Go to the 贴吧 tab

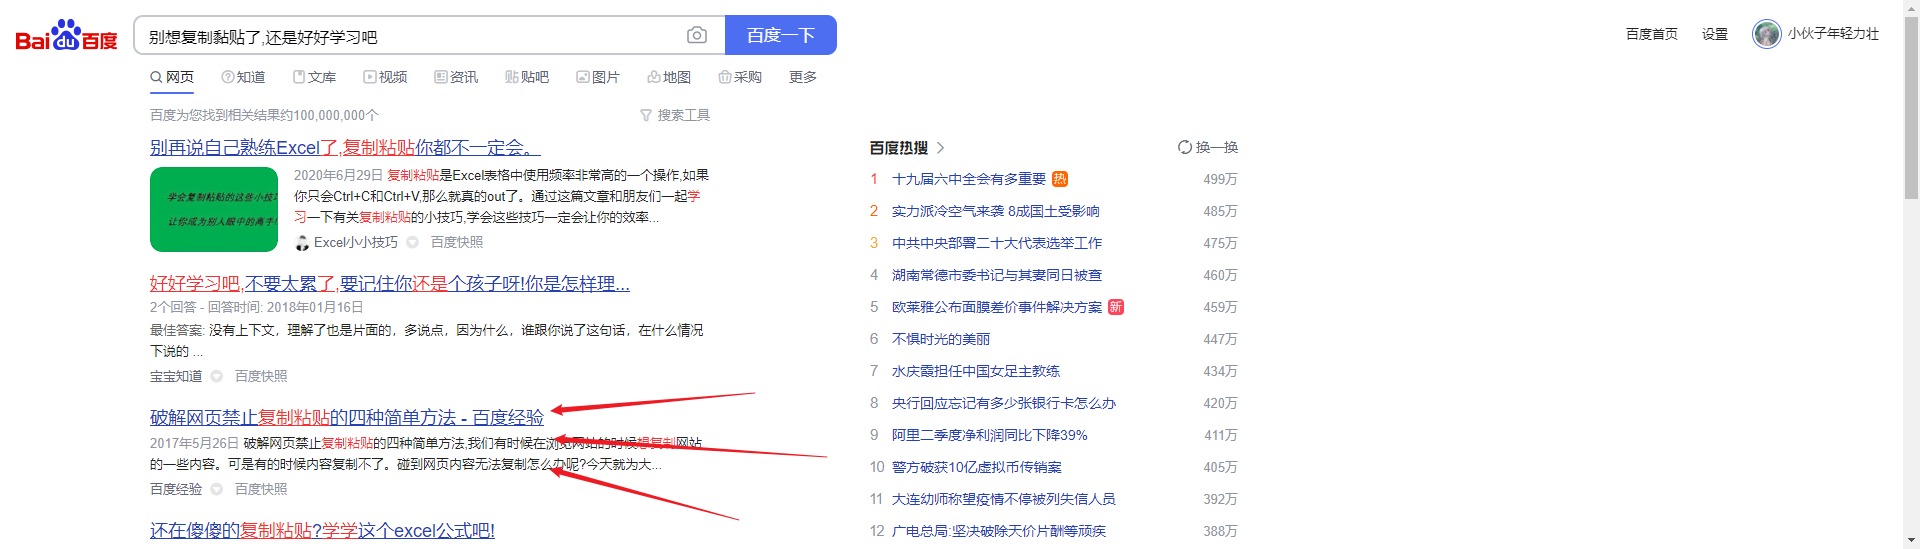[527, 77]
